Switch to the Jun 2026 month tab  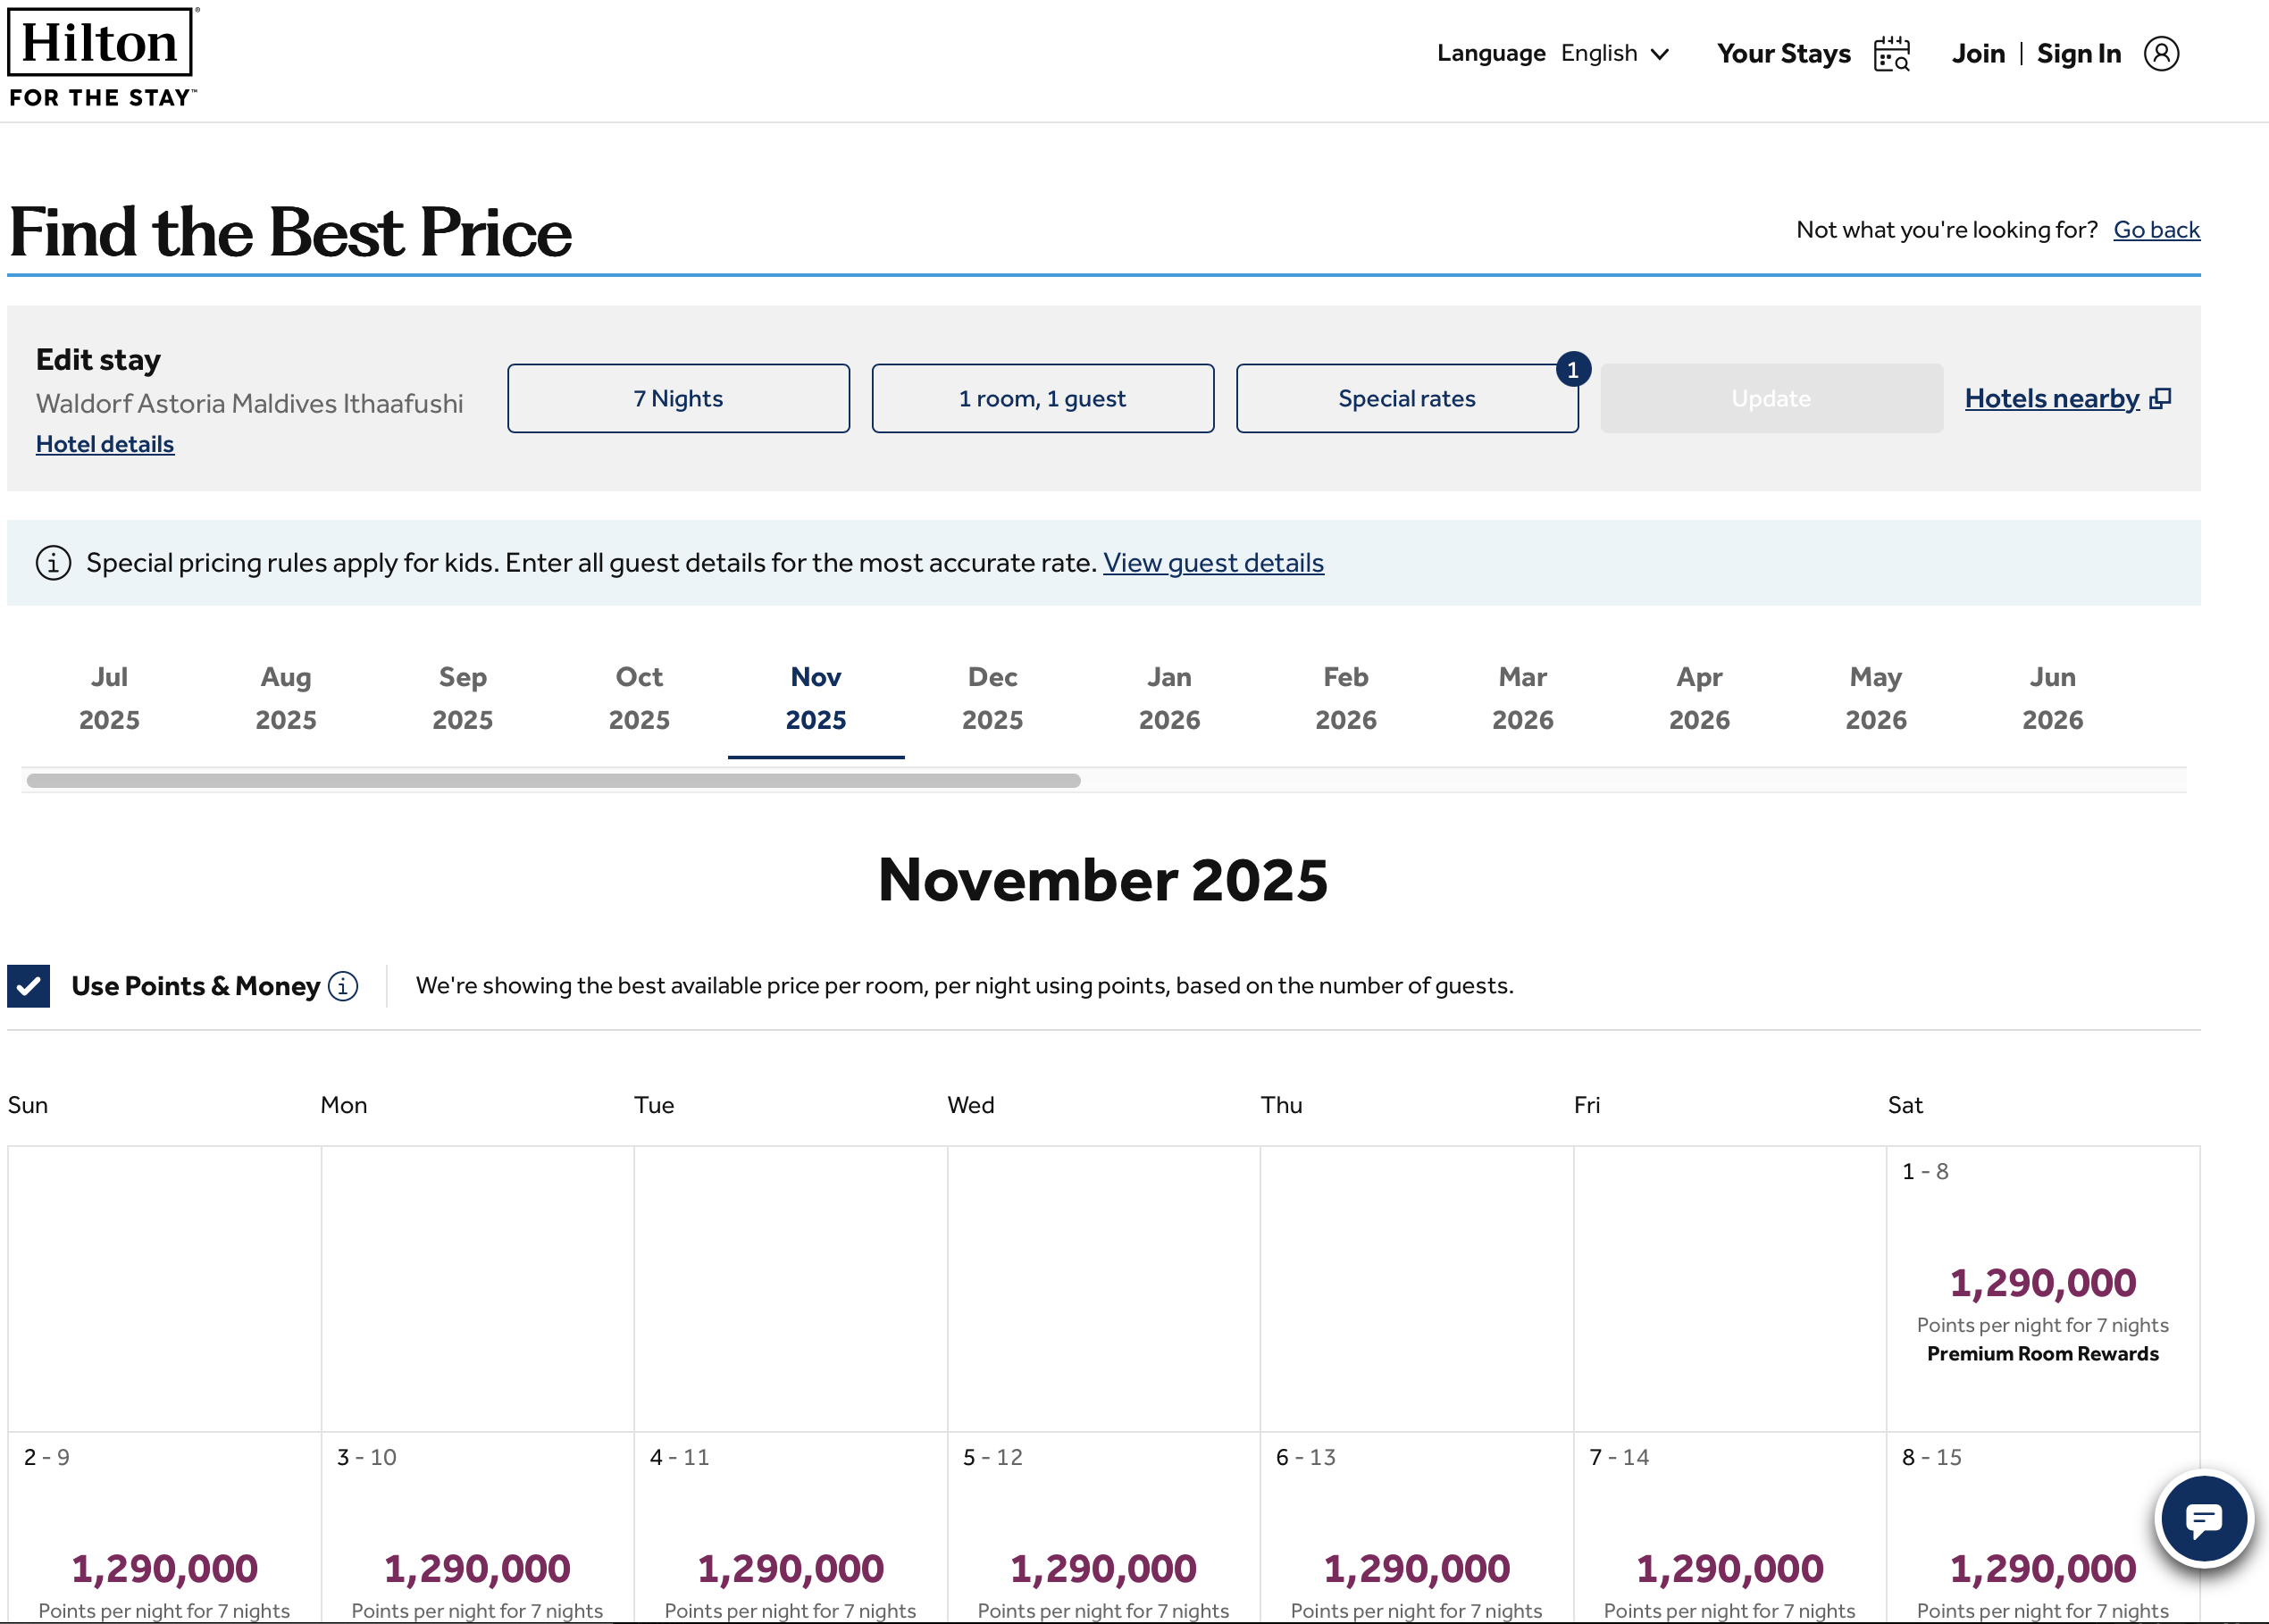2053,699
